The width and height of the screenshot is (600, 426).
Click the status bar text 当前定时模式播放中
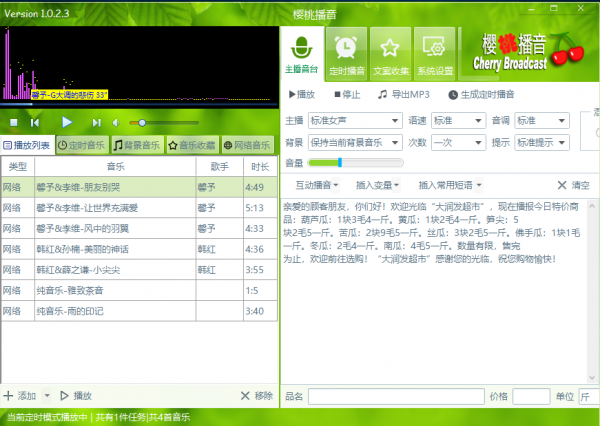[47, 417]
